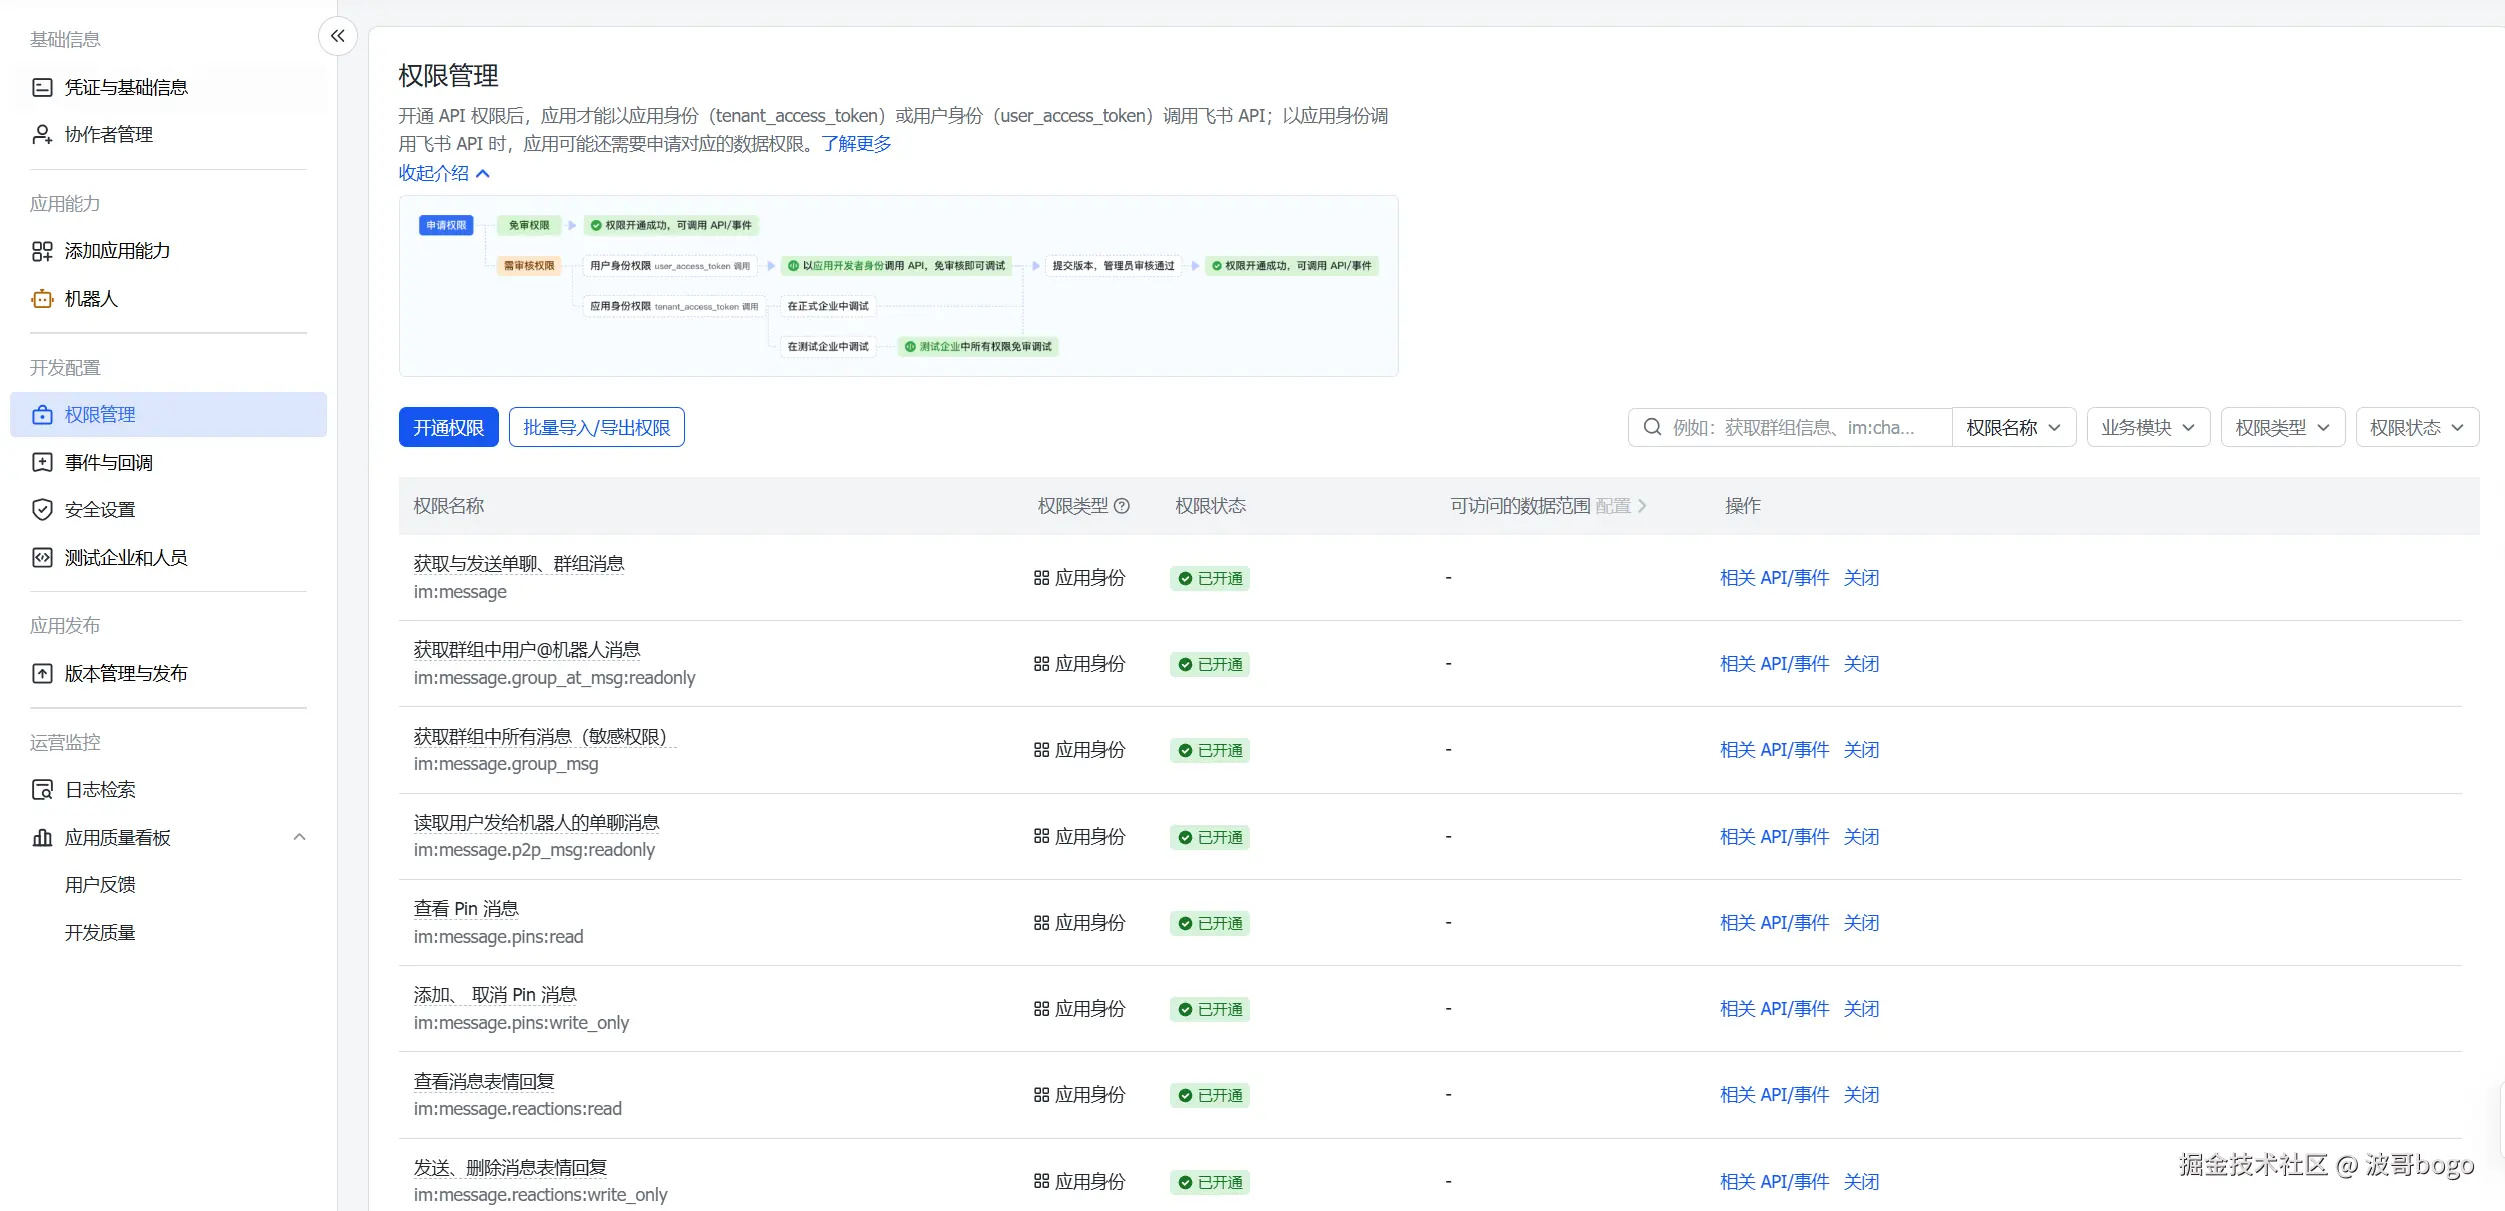
Task: Click the 应用身份 grid icon in im:message.group_msg row
Action: click(x=1041, y=750)
